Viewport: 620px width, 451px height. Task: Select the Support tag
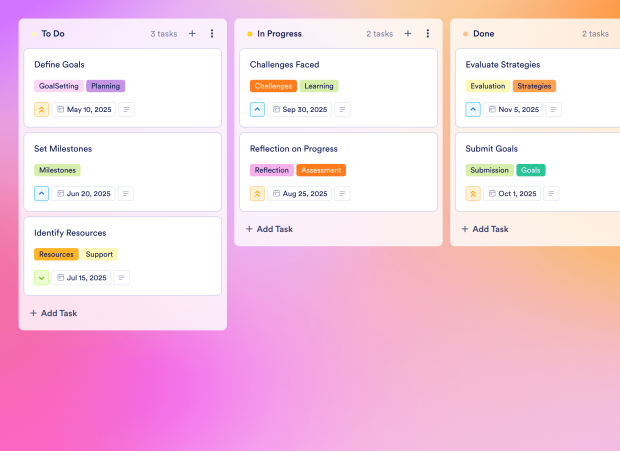(100, 255)
